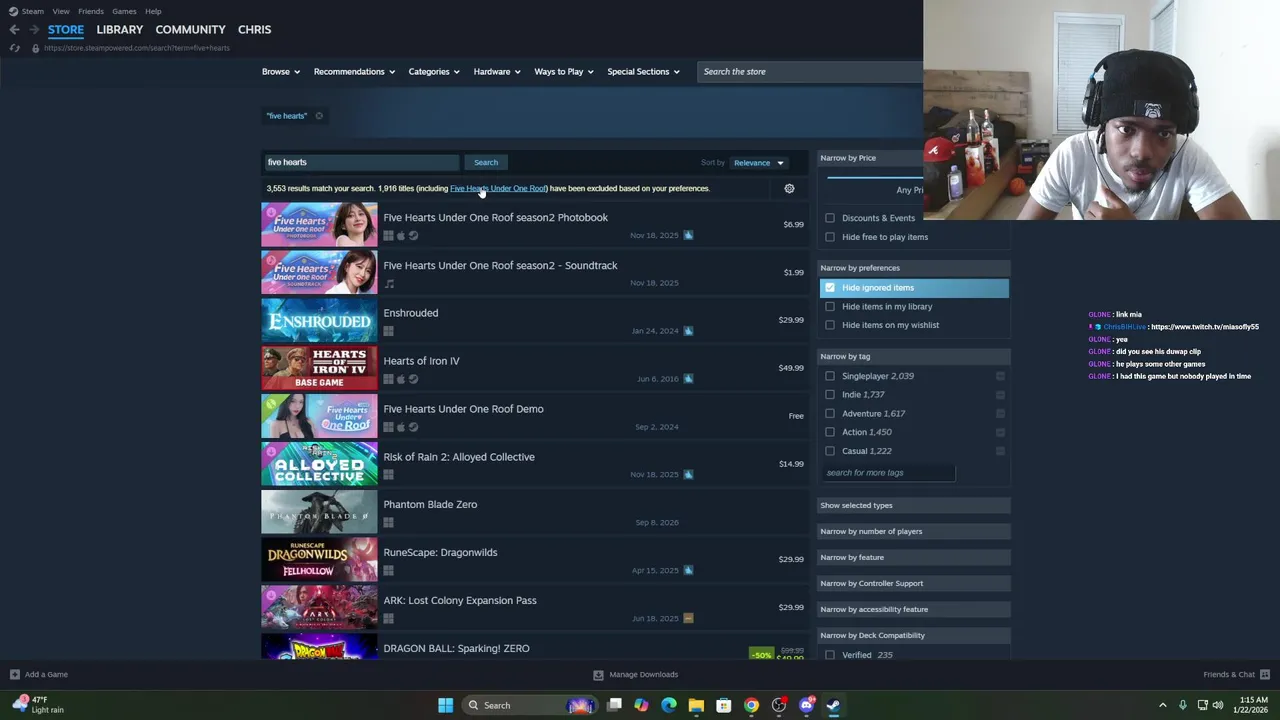Click the Search button beside the term
Viewport: 1280px width, 720px height.
pyautogui.click(x=486, y=162)
